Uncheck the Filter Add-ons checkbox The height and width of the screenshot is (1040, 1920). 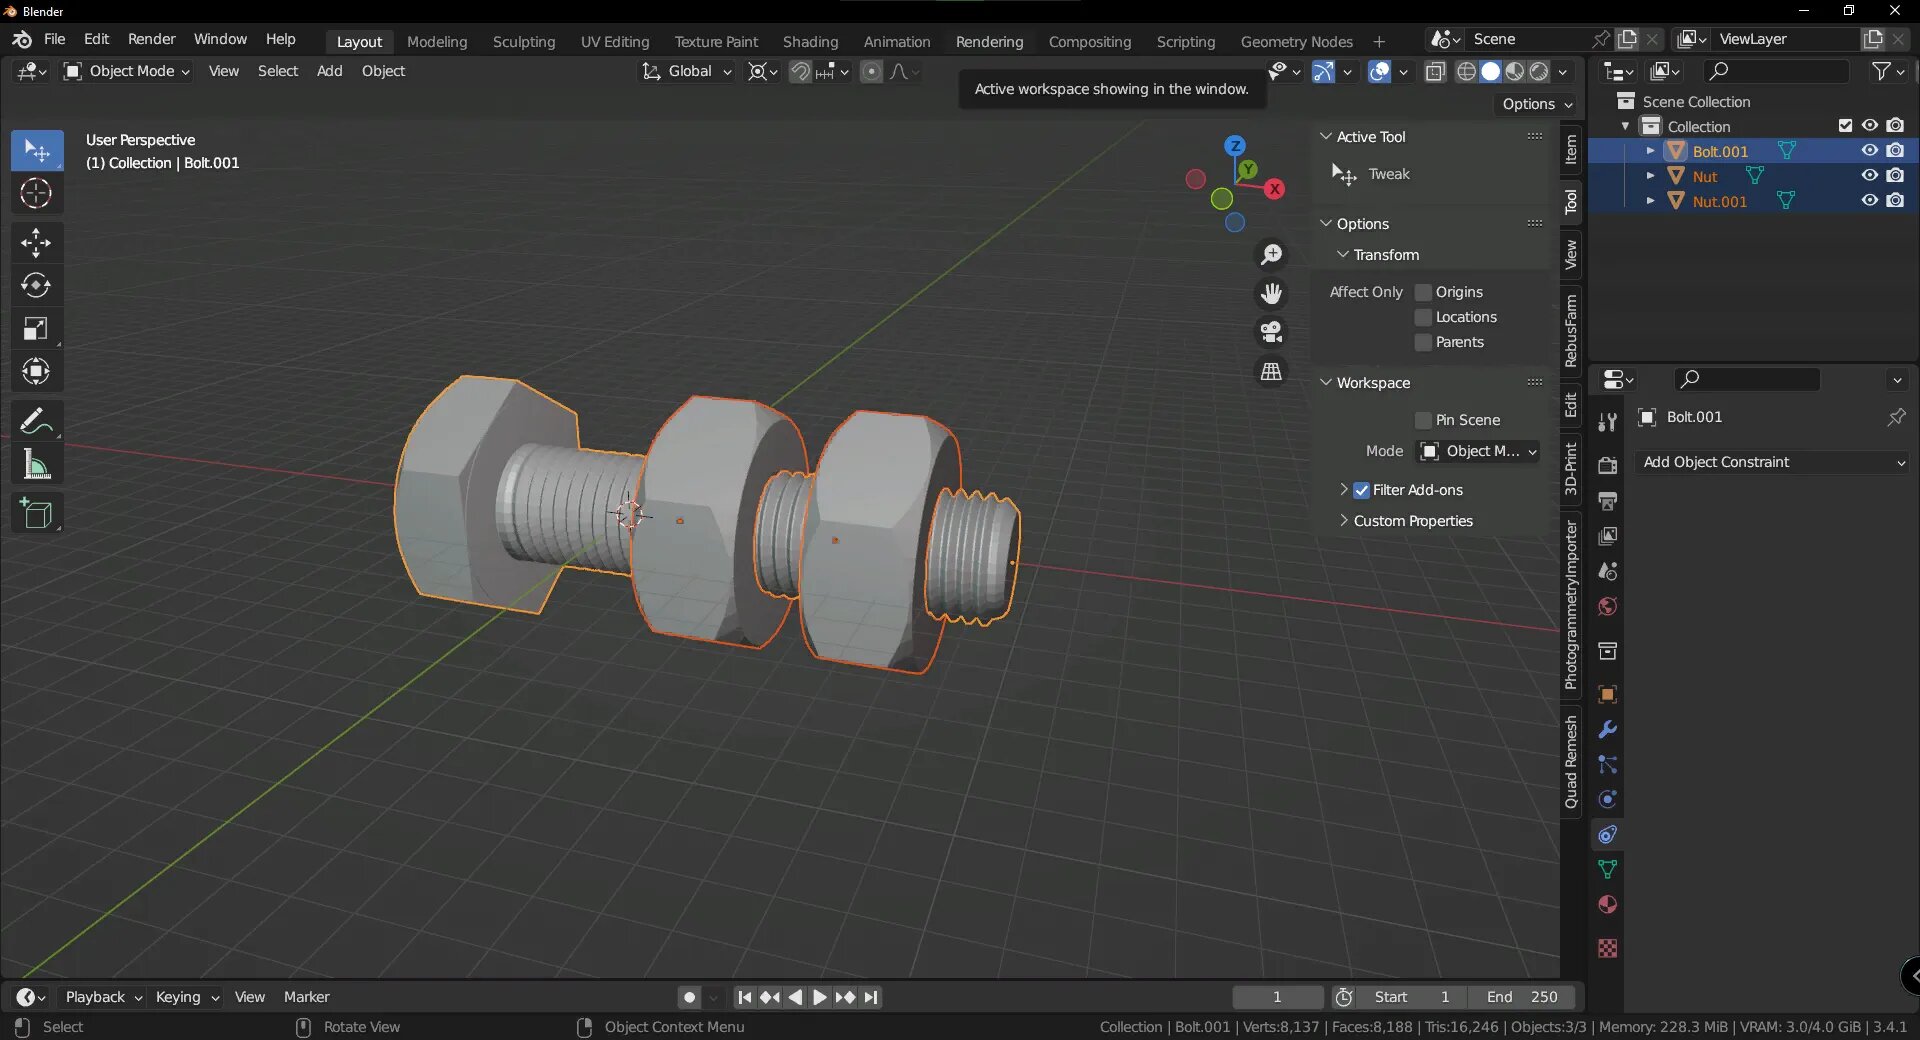[1361, 490]
